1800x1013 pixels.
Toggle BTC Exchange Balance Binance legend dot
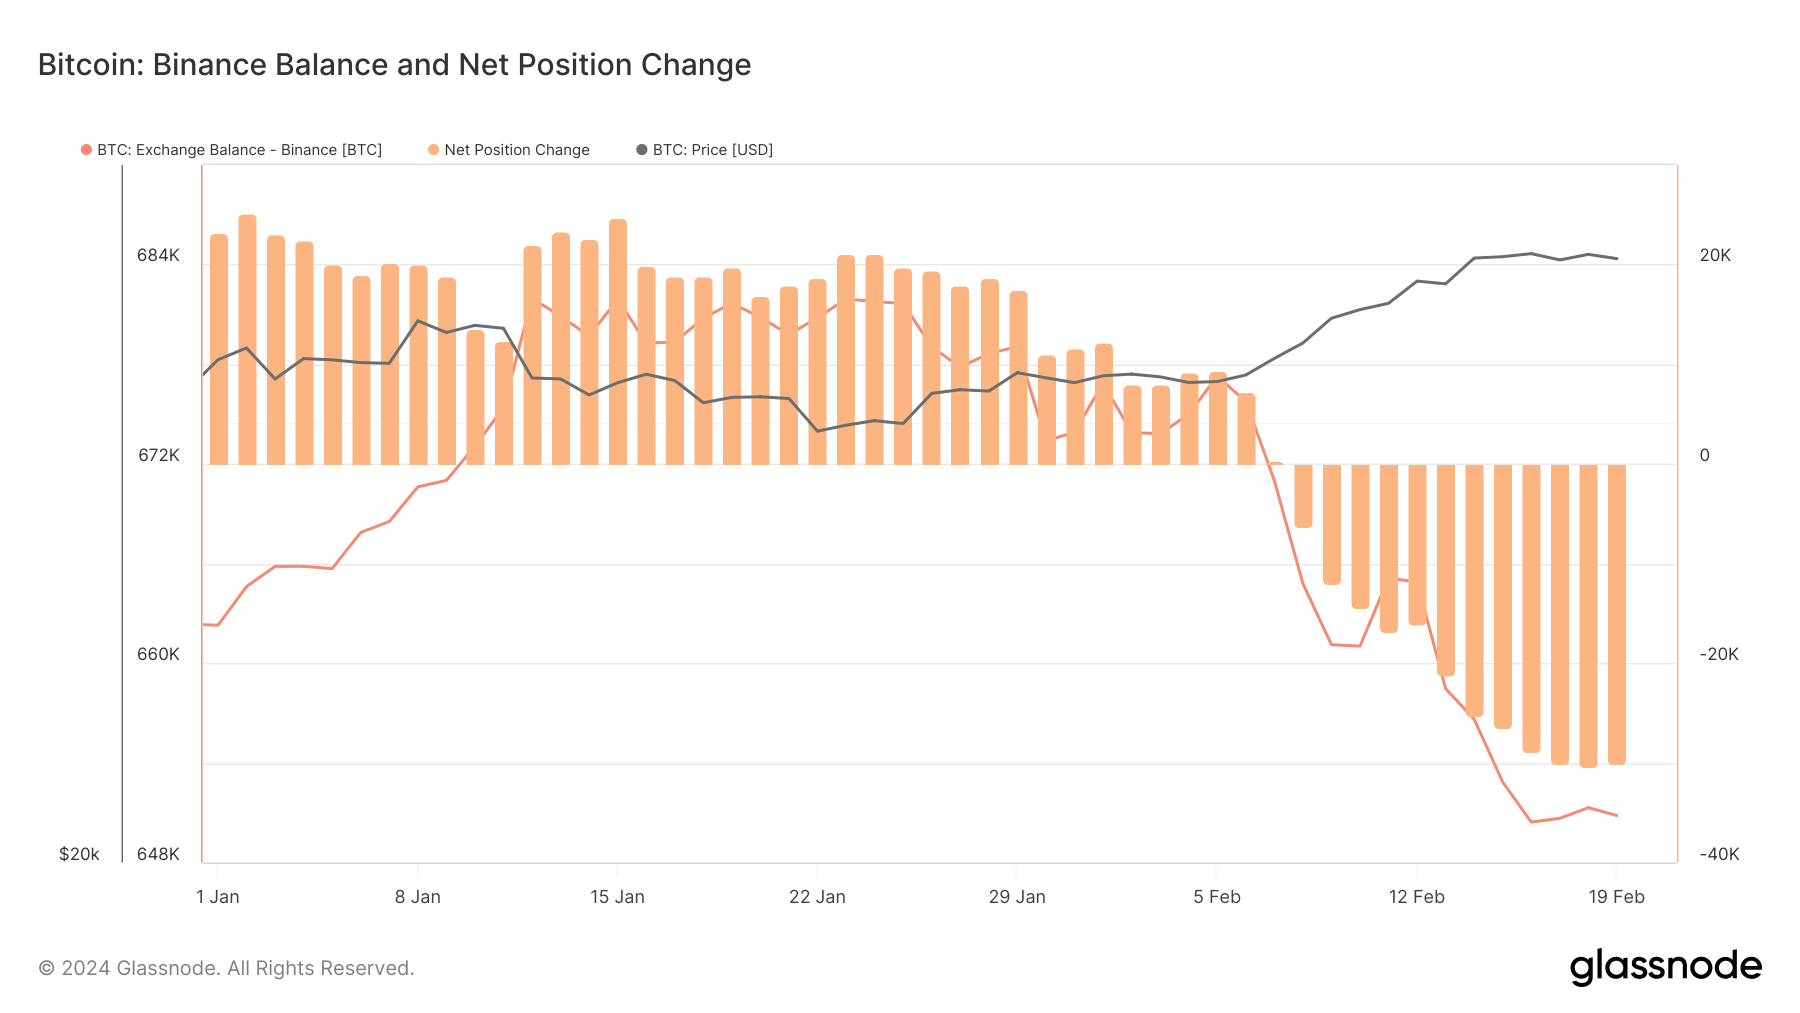point(87,150)
